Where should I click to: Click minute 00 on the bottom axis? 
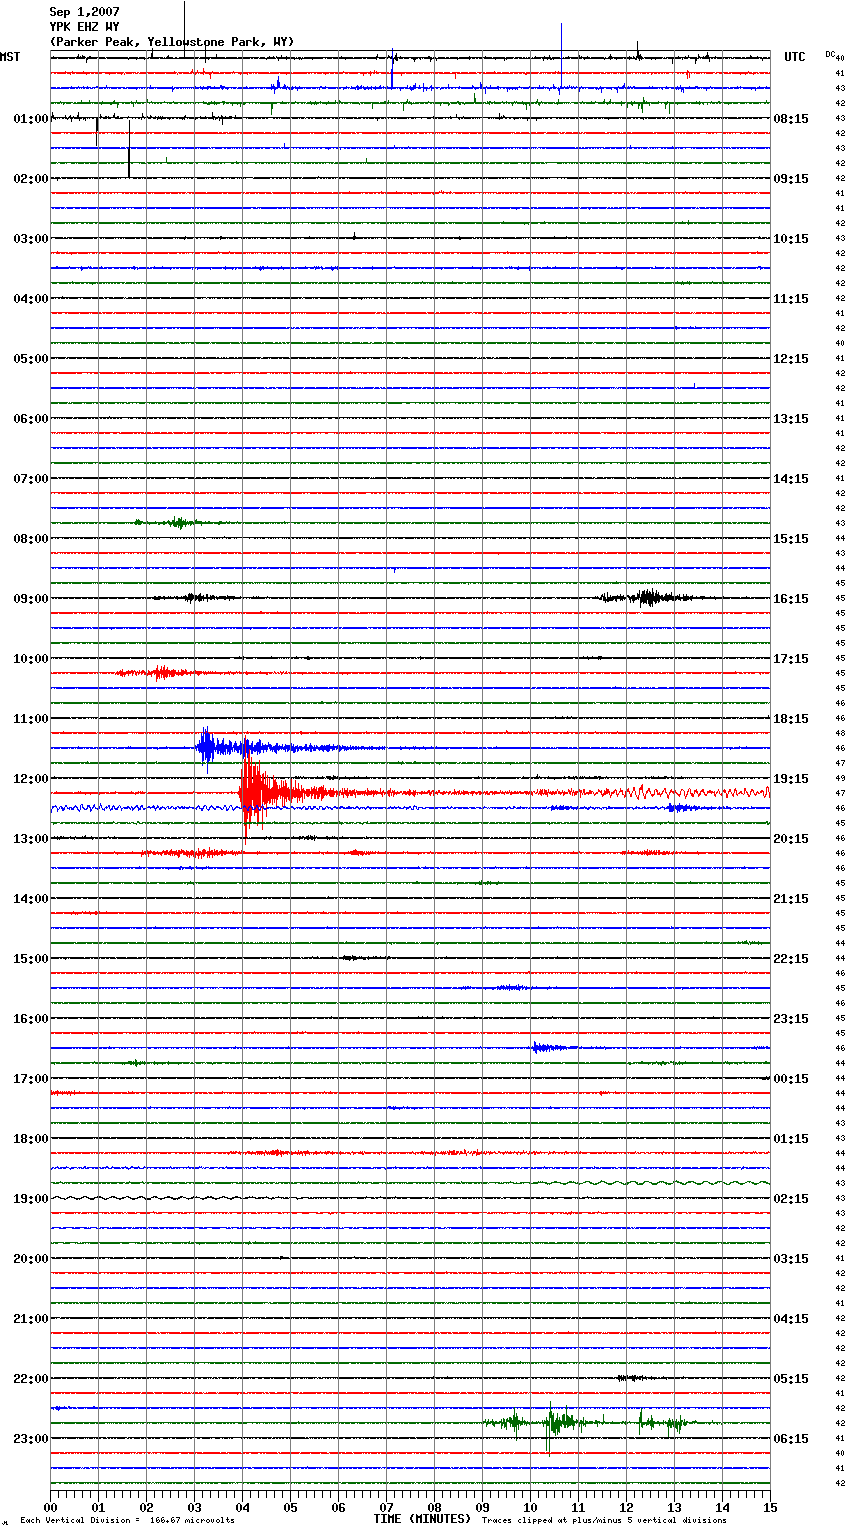point(50,1507)
